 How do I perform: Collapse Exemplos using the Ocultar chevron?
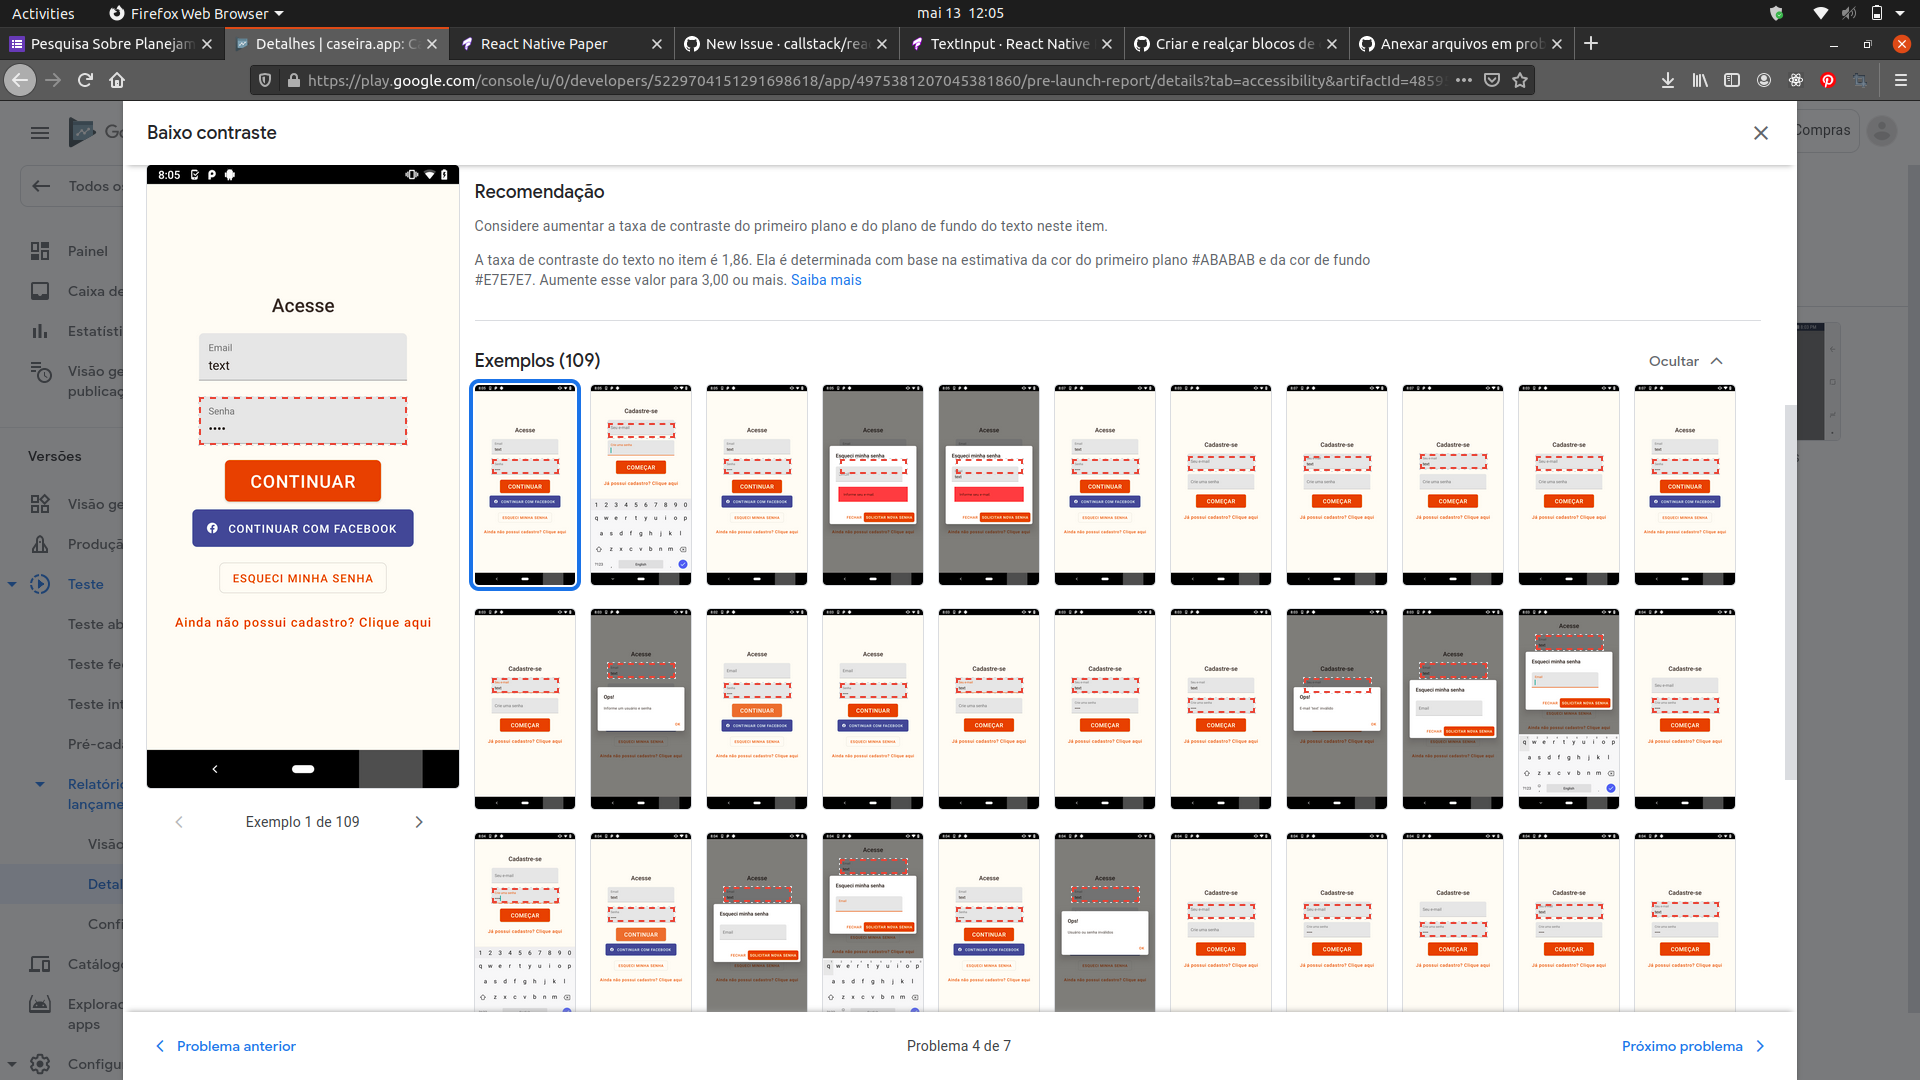click(1718, 361)
